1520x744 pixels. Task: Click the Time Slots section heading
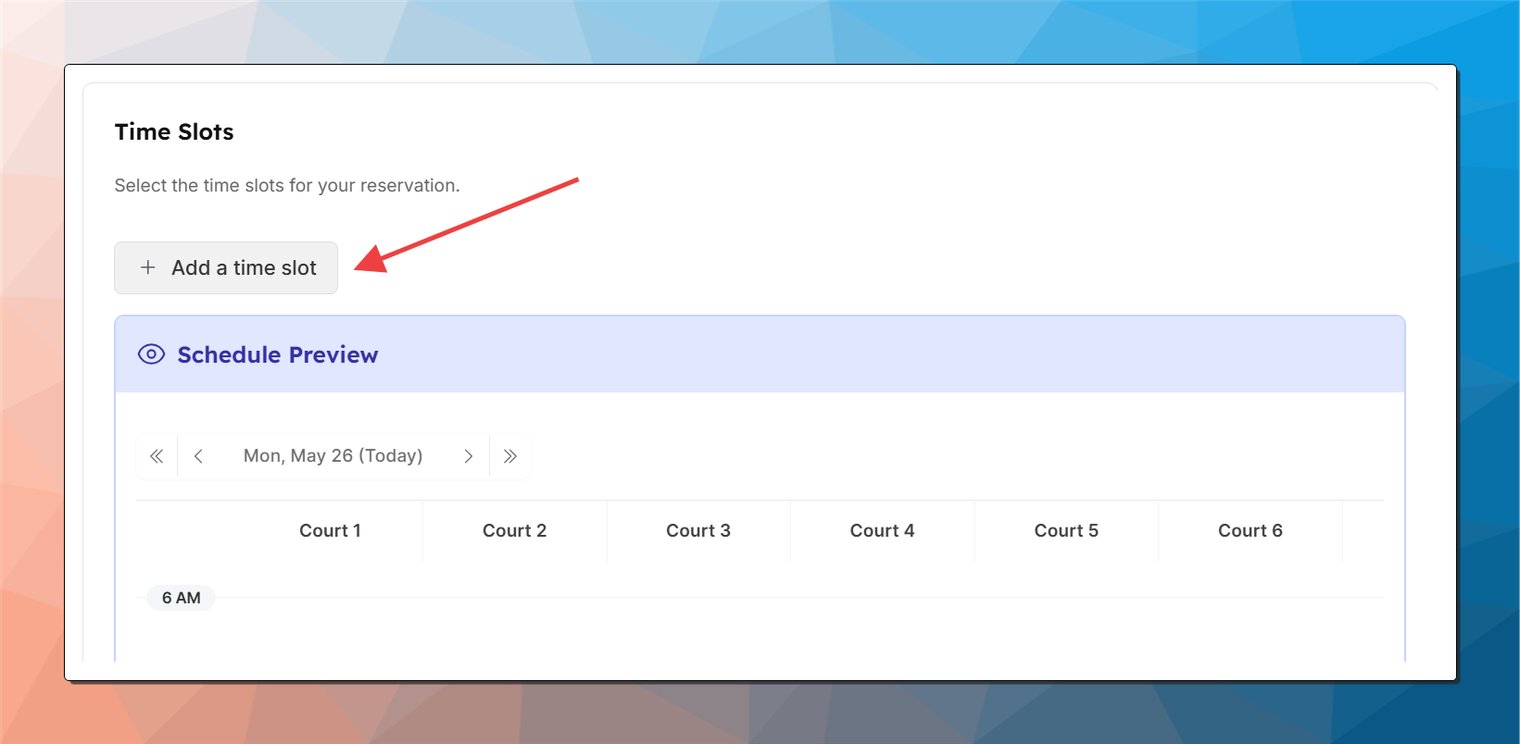[174, 132]
